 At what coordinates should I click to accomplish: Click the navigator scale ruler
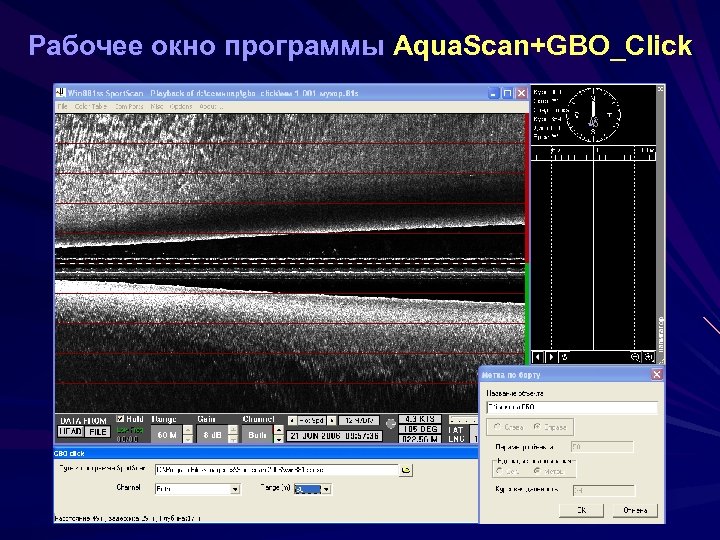(x=593, y=154)
